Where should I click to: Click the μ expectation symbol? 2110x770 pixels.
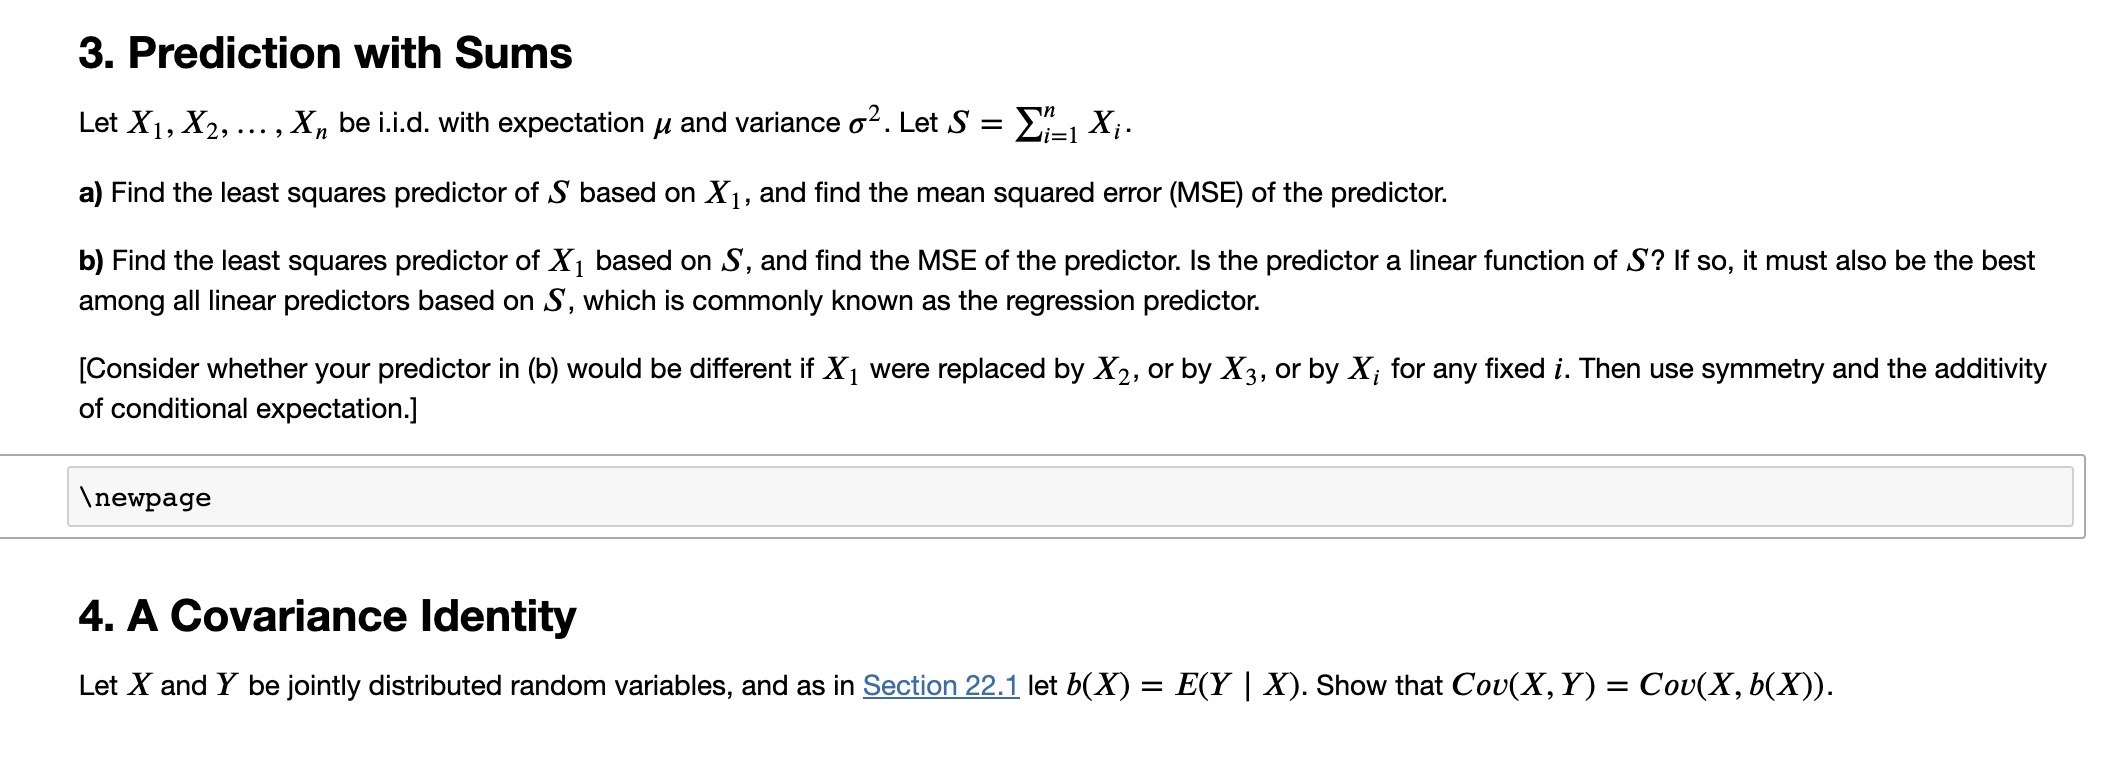point(662,124)
